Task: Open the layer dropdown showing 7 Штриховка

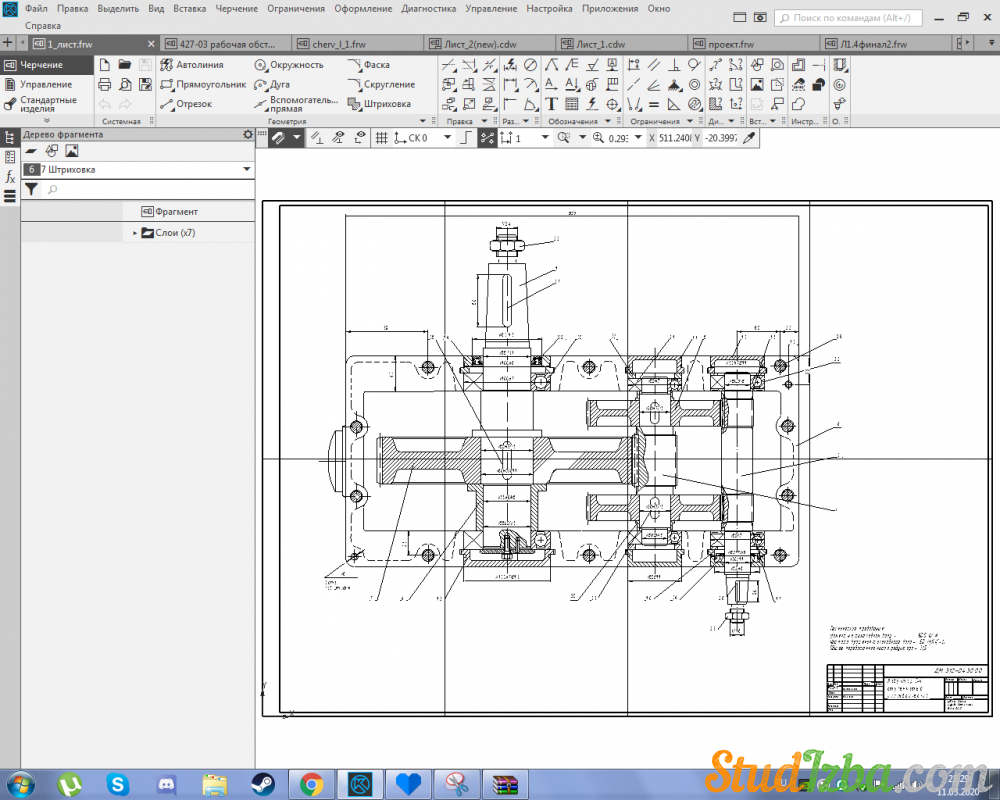Action: tap(246, 170)
